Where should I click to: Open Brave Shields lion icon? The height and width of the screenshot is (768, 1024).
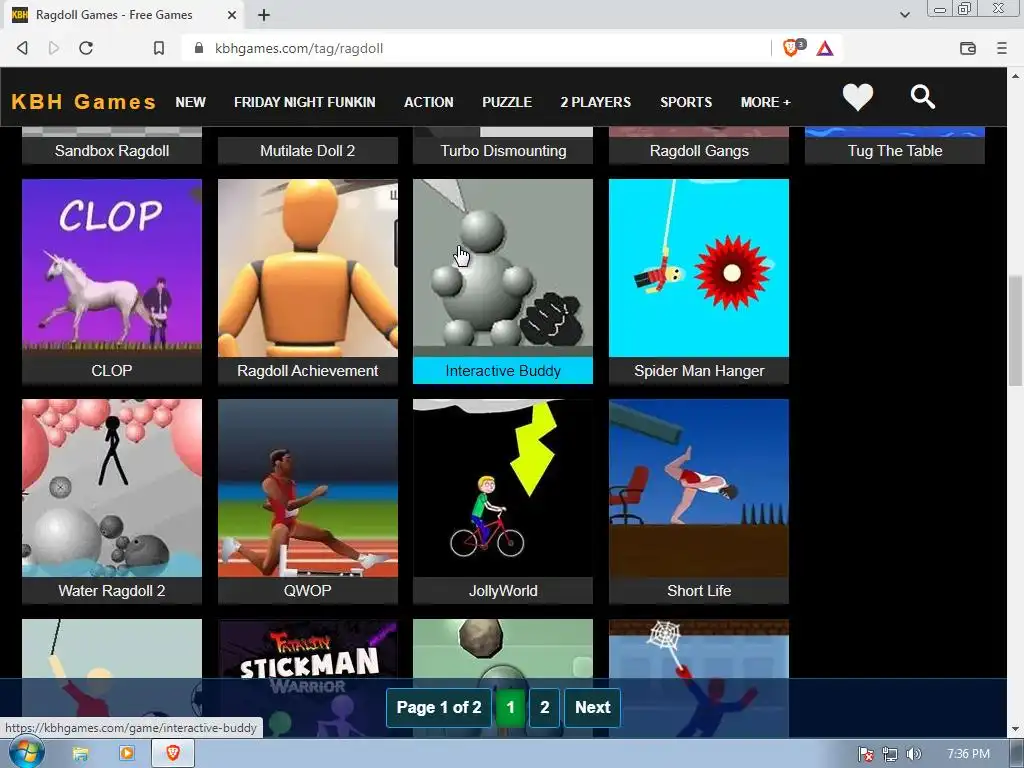(792, 48)
